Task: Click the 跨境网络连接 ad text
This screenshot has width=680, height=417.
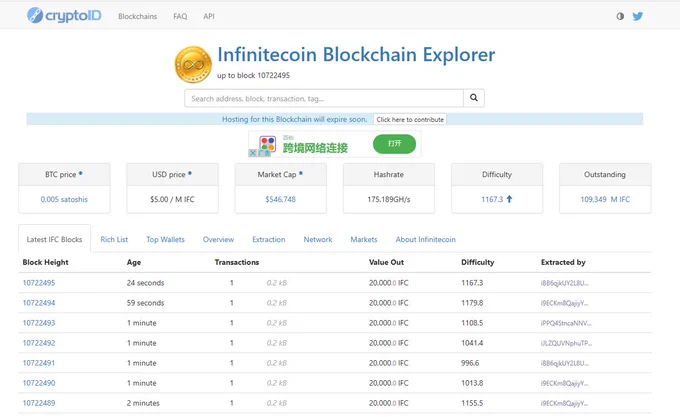Action: pos(315,147)
